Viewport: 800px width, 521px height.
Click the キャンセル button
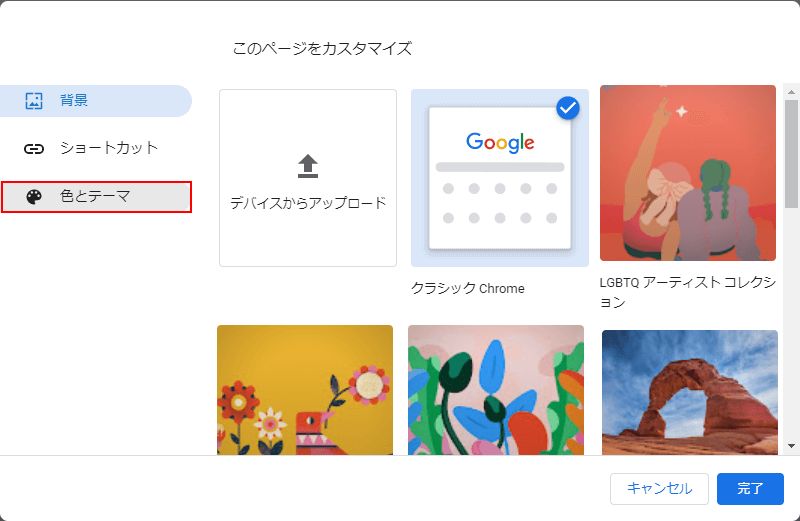click(659, 488)
